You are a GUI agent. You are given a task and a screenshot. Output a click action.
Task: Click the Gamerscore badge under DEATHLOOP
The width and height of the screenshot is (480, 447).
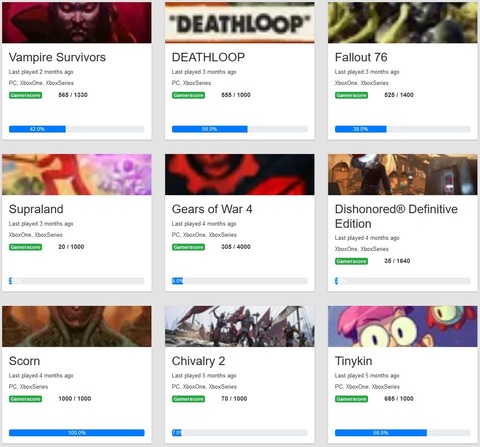pyautogui.click(x=188, y=95)
